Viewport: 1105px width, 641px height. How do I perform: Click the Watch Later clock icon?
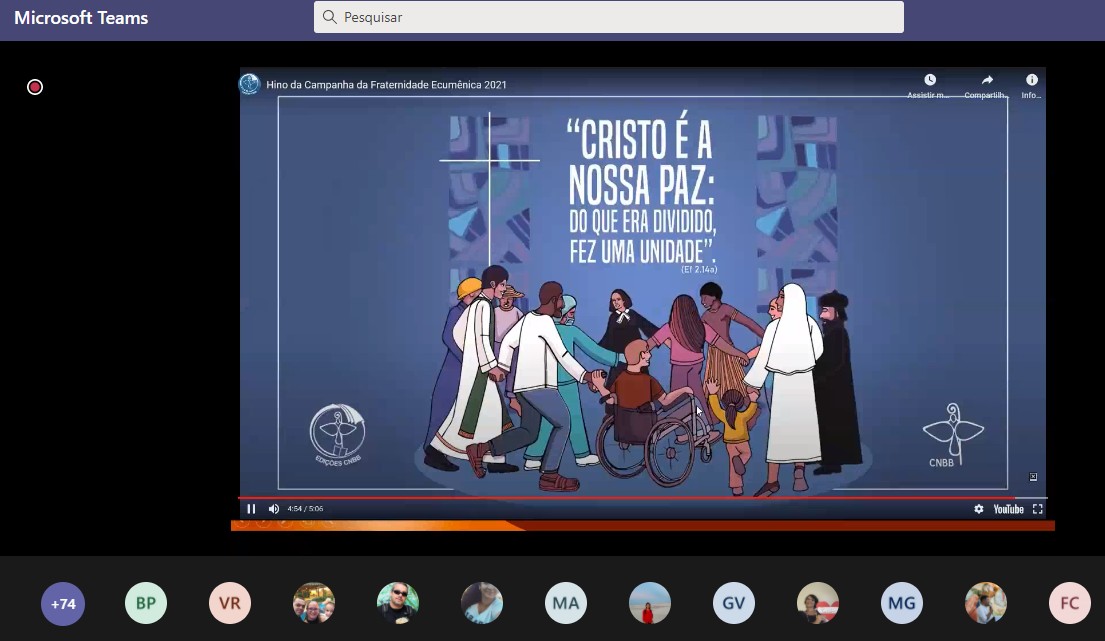point(929,81)
